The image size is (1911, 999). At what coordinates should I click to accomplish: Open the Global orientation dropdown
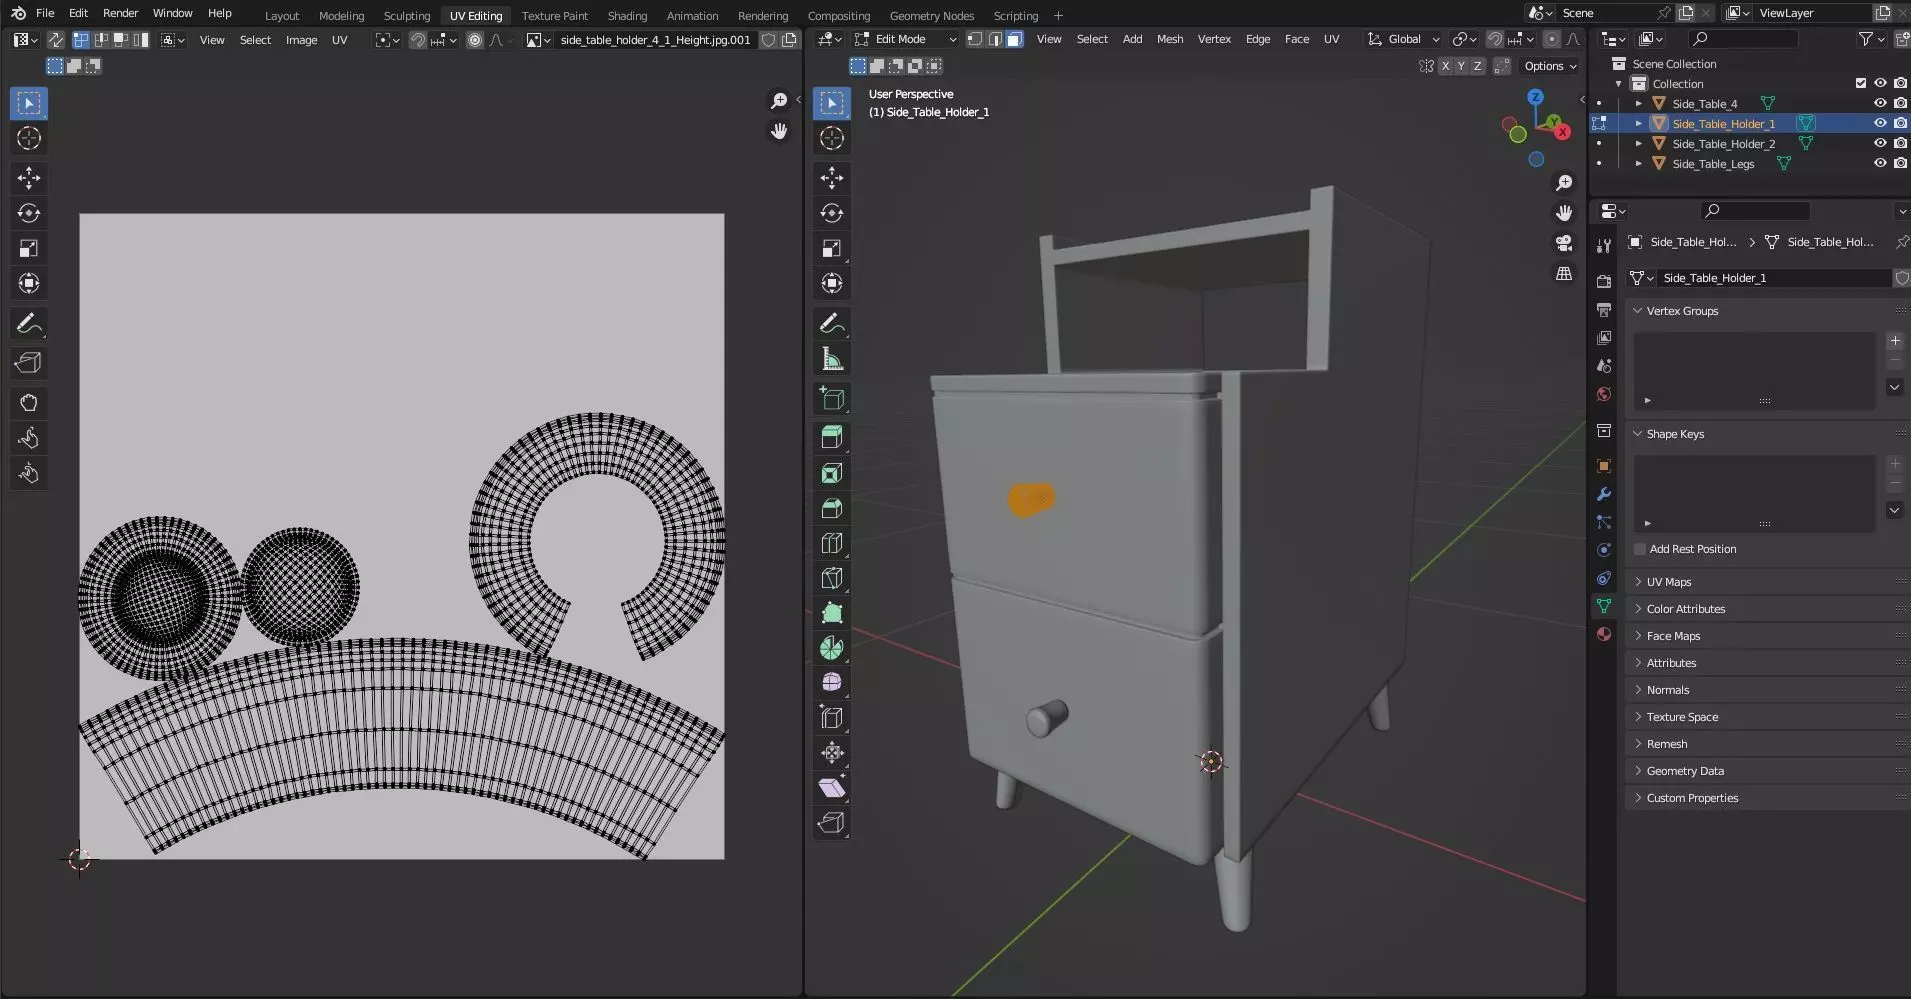pos(1404,39)
